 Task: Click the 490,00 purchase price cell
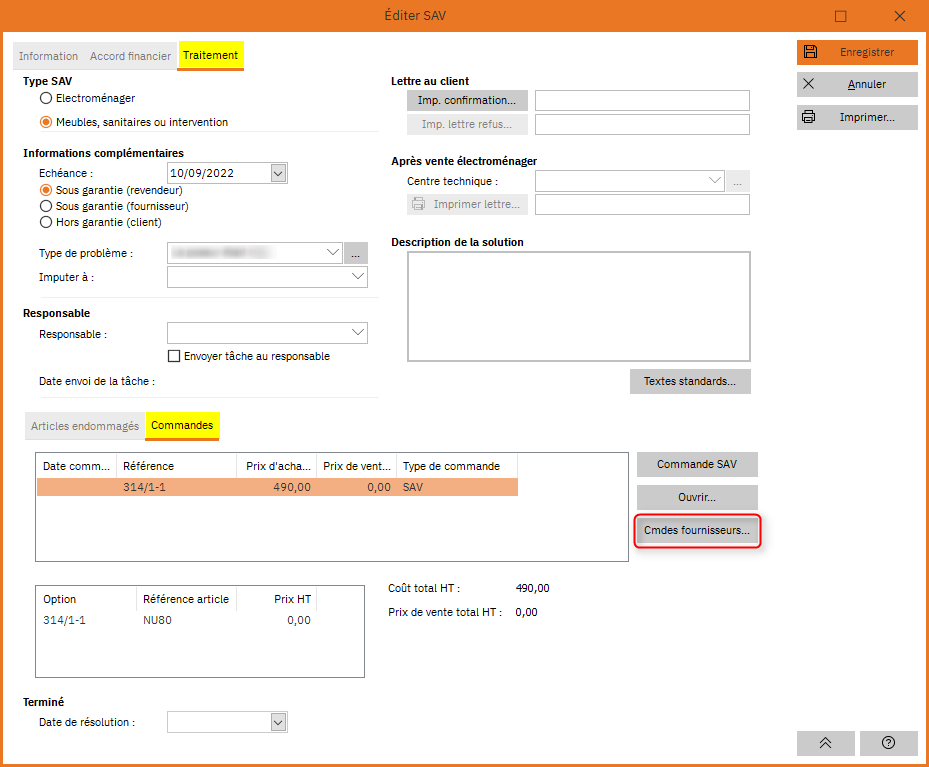click(292, 487)
